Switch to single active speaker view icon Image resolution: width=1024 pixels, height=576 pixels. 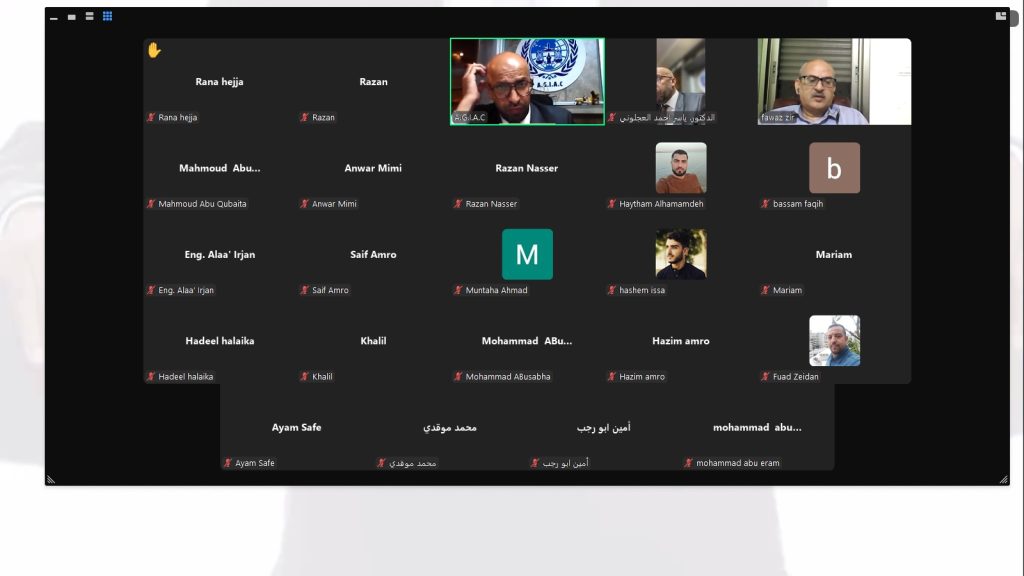(x=72, y=17)
